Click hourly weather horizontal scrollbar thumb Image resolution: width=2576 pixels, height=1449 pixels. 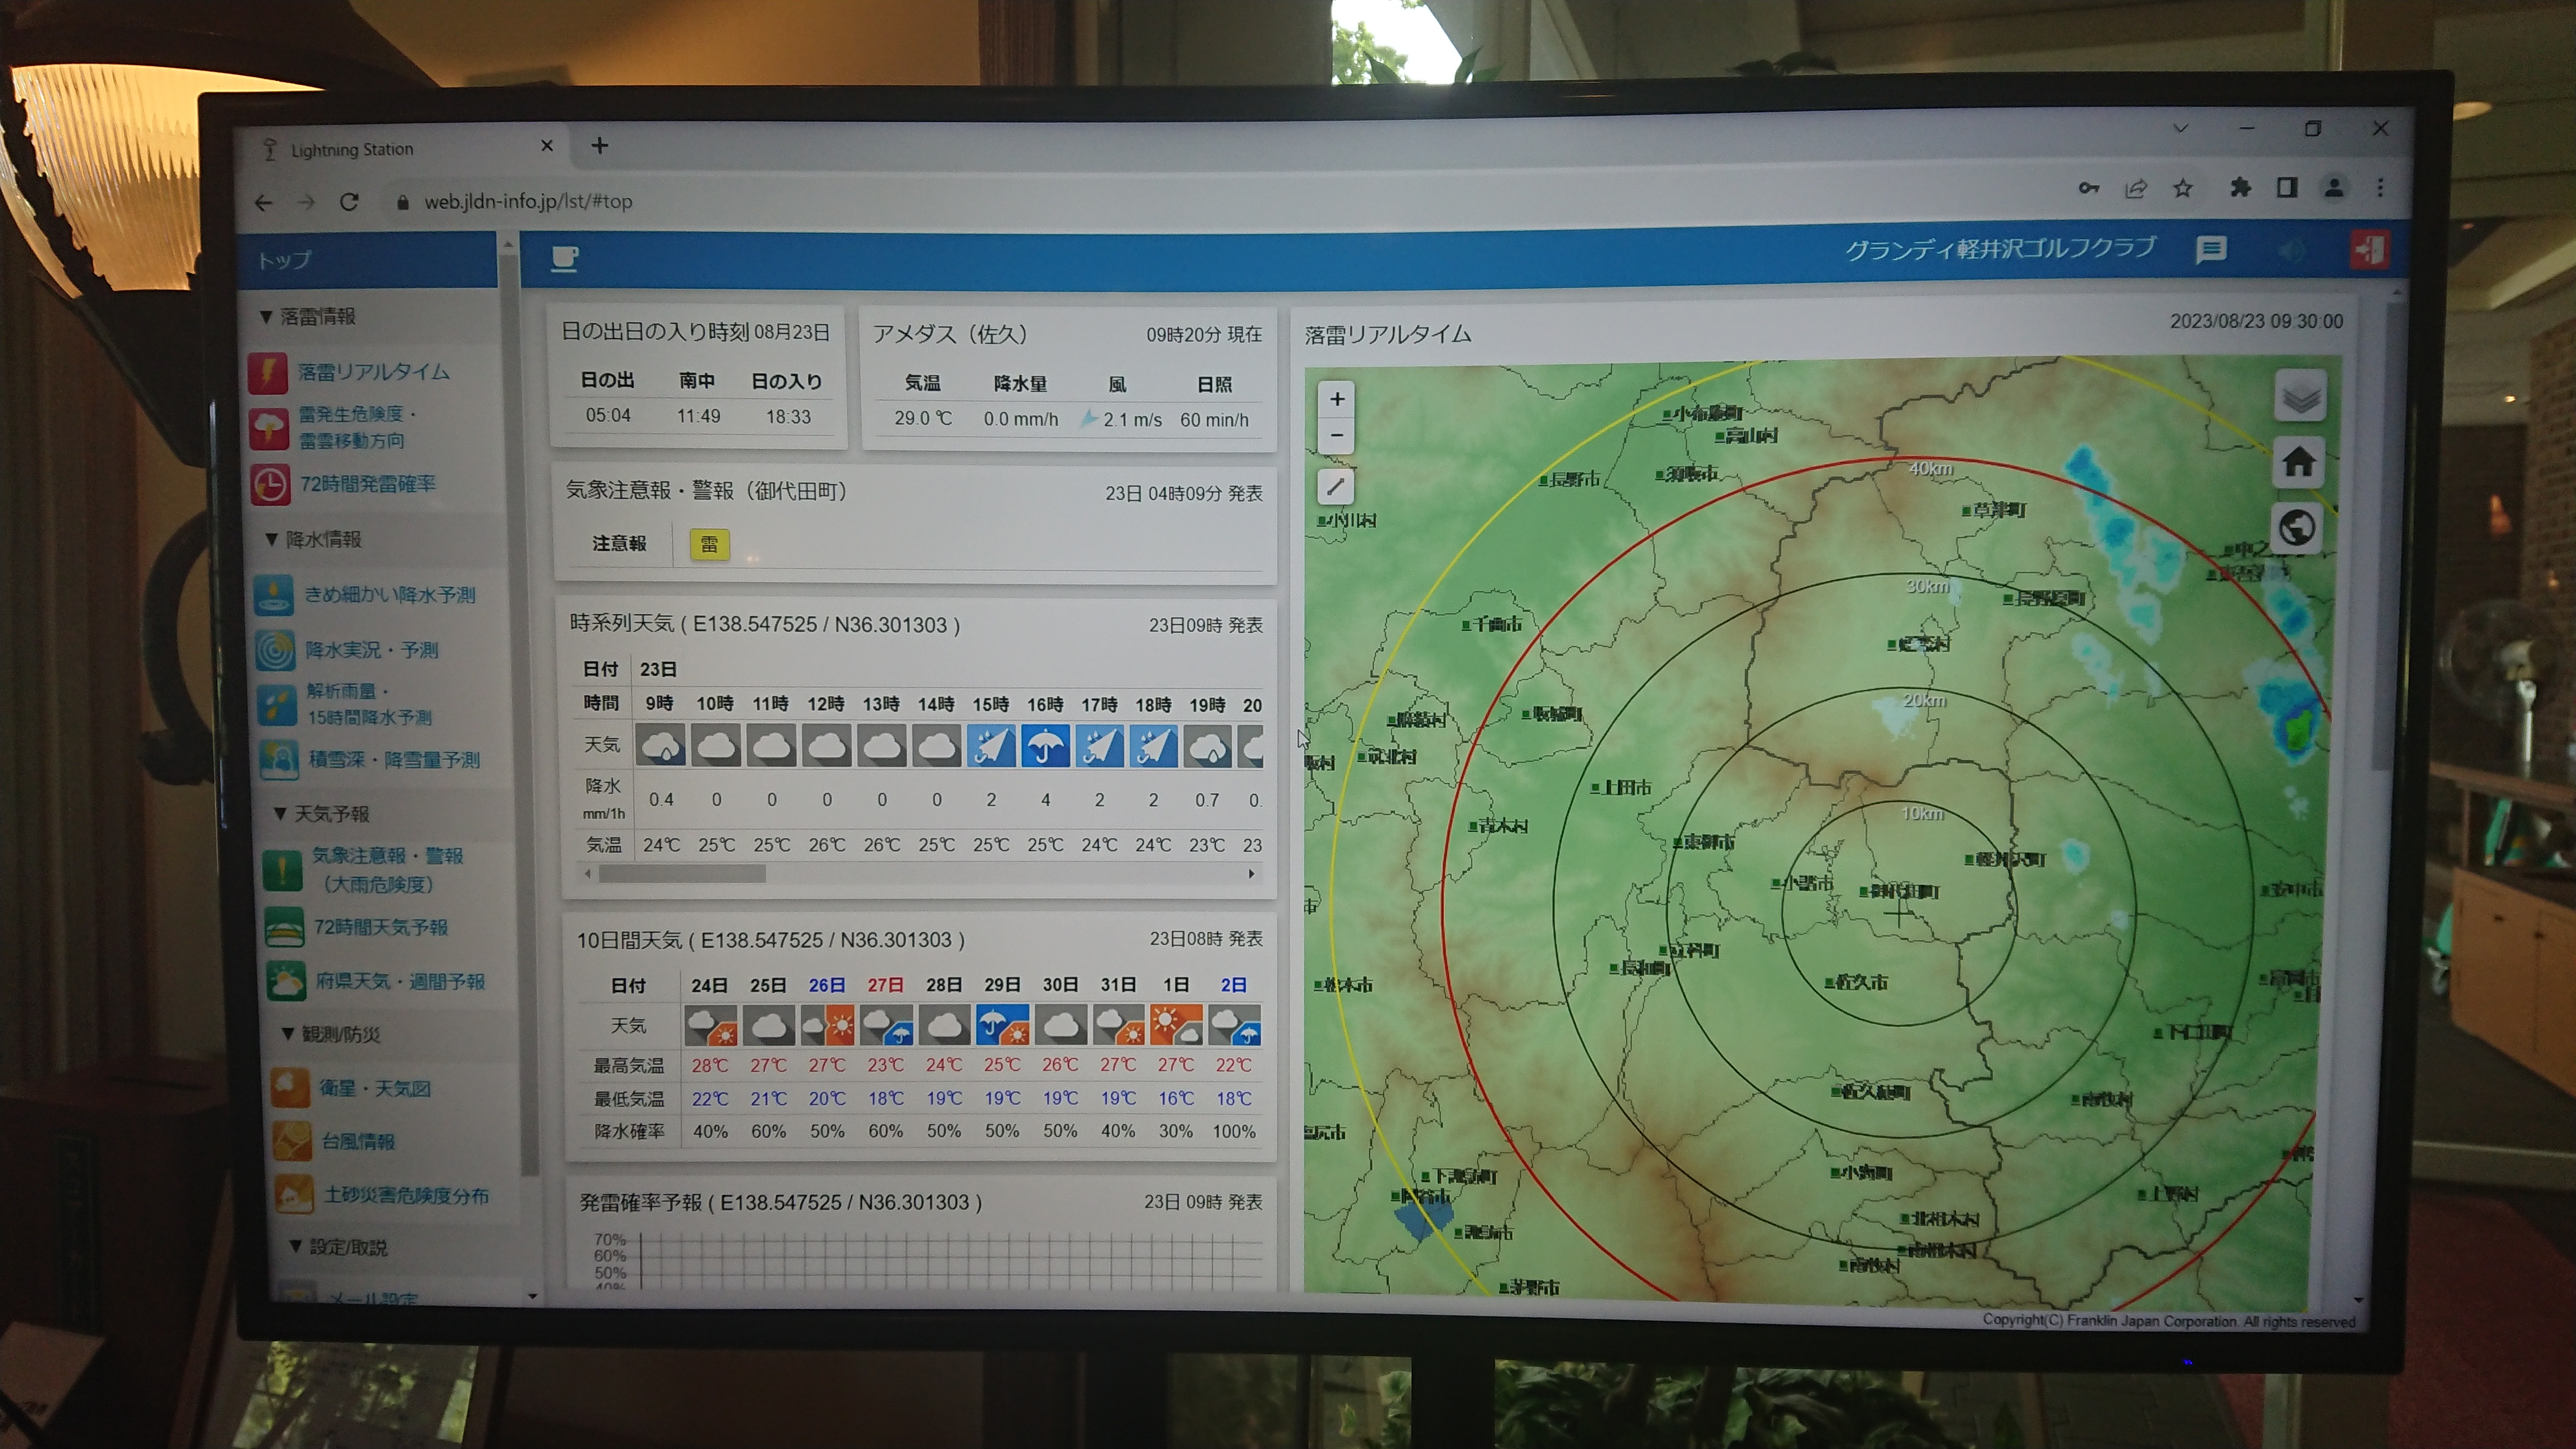(682, 874)
